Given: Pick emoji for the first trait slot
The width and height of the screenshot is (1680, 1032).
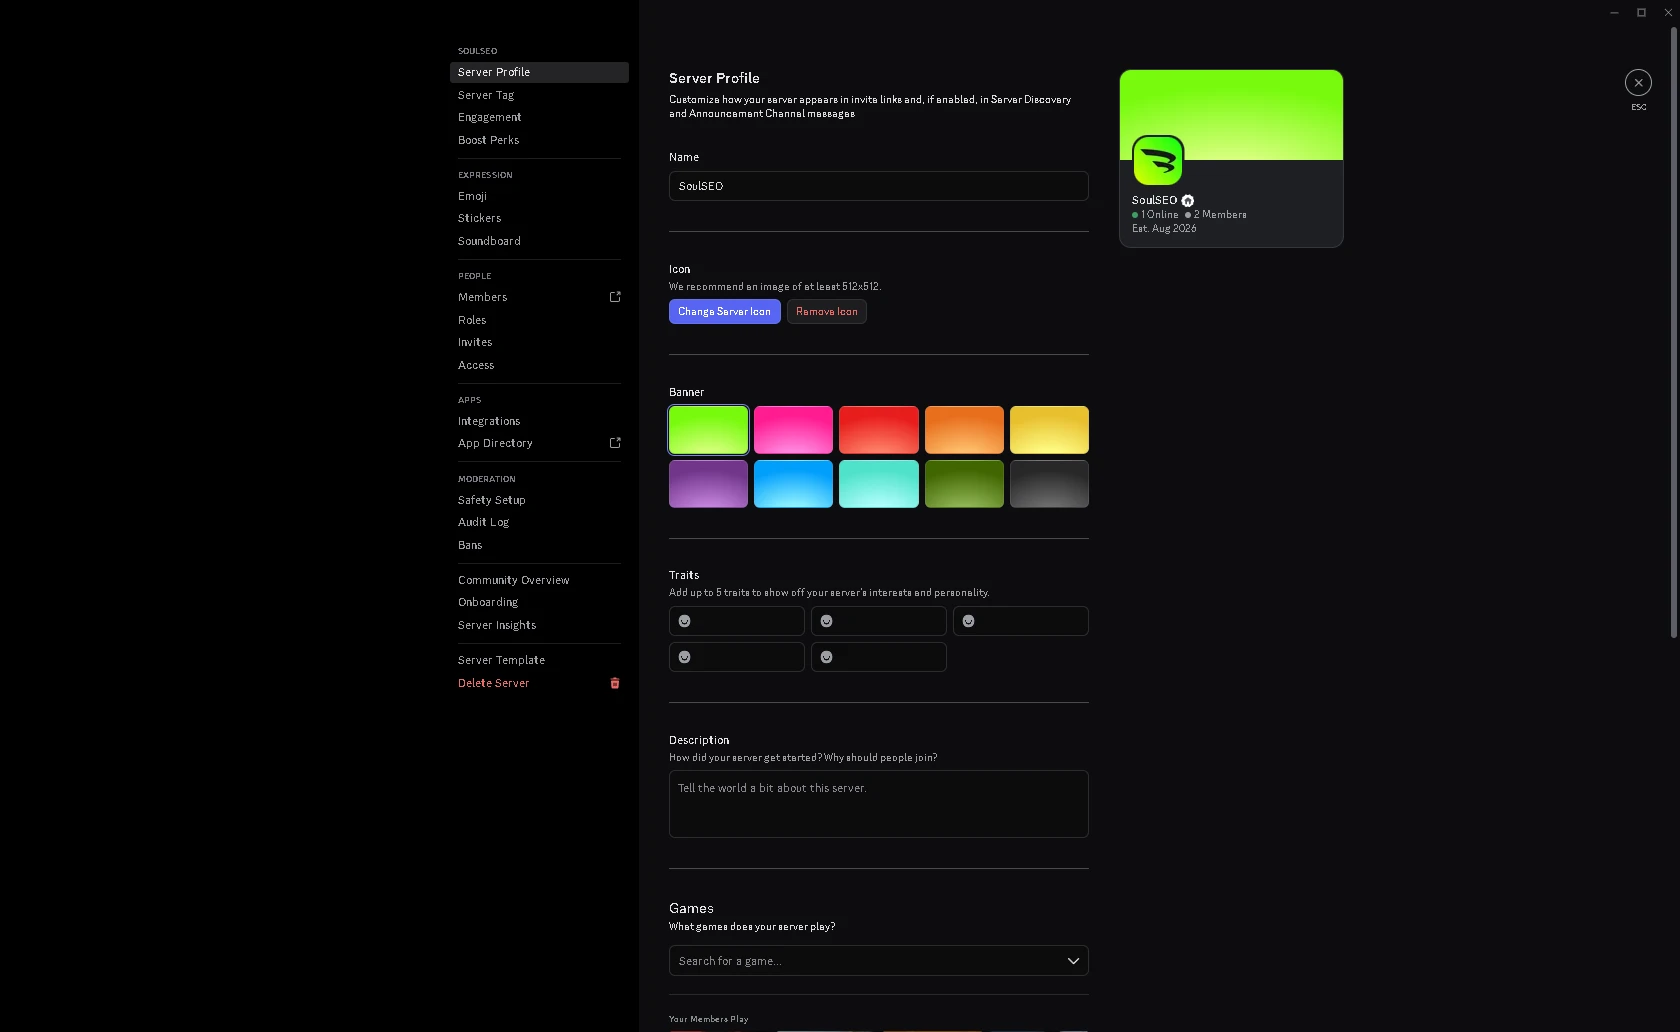Looking at the screenshot, I should click(x=685, y=621).
